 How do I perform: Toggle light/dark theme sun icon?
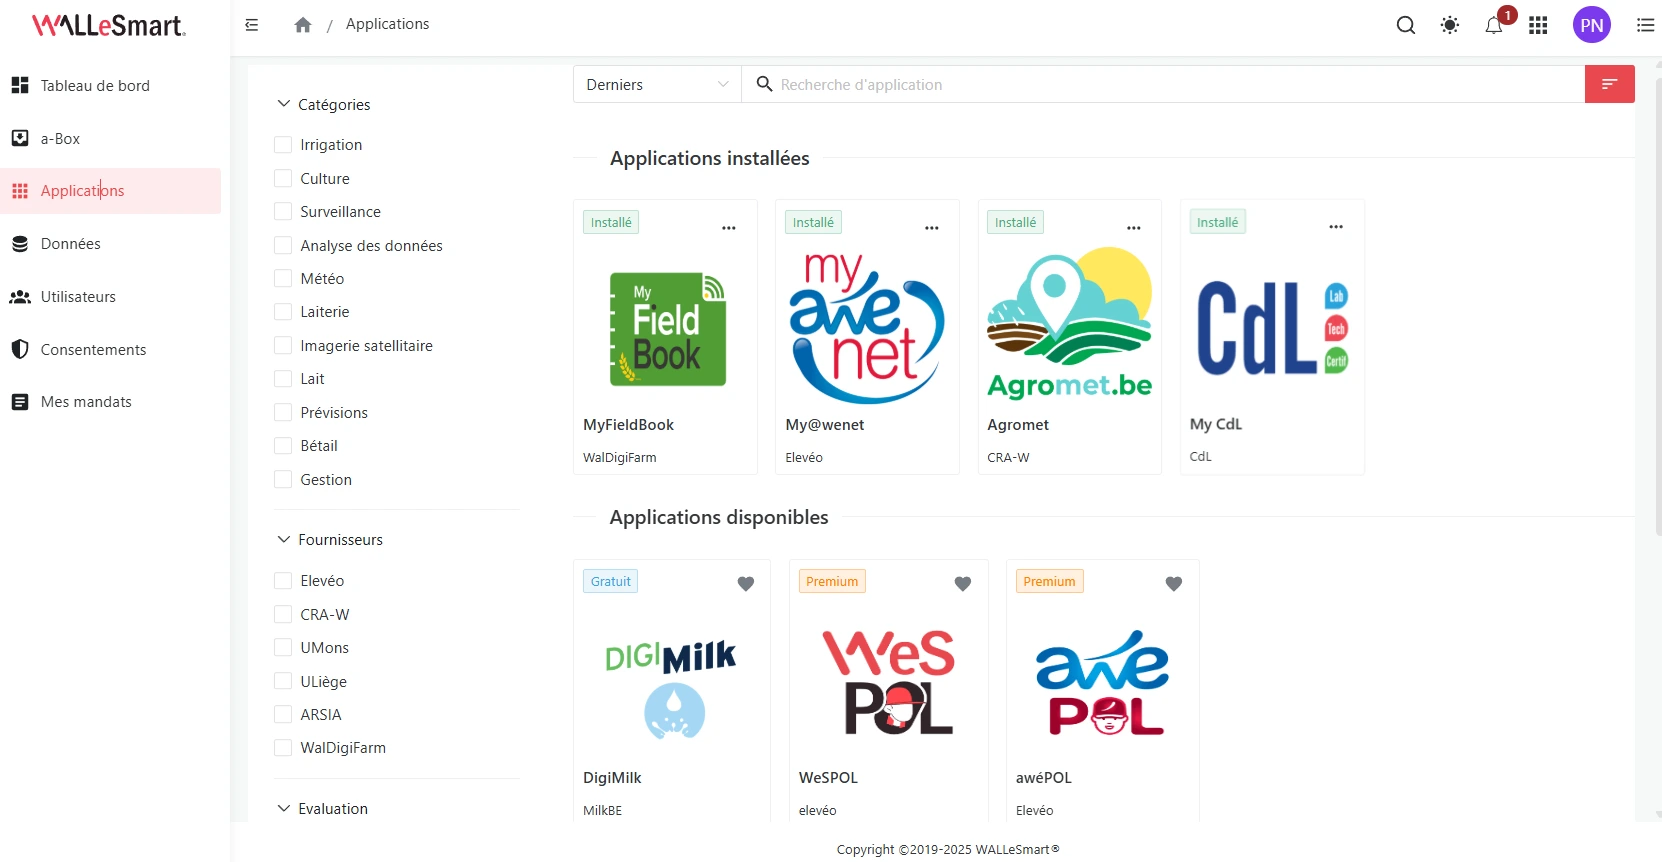point(1450,25)
